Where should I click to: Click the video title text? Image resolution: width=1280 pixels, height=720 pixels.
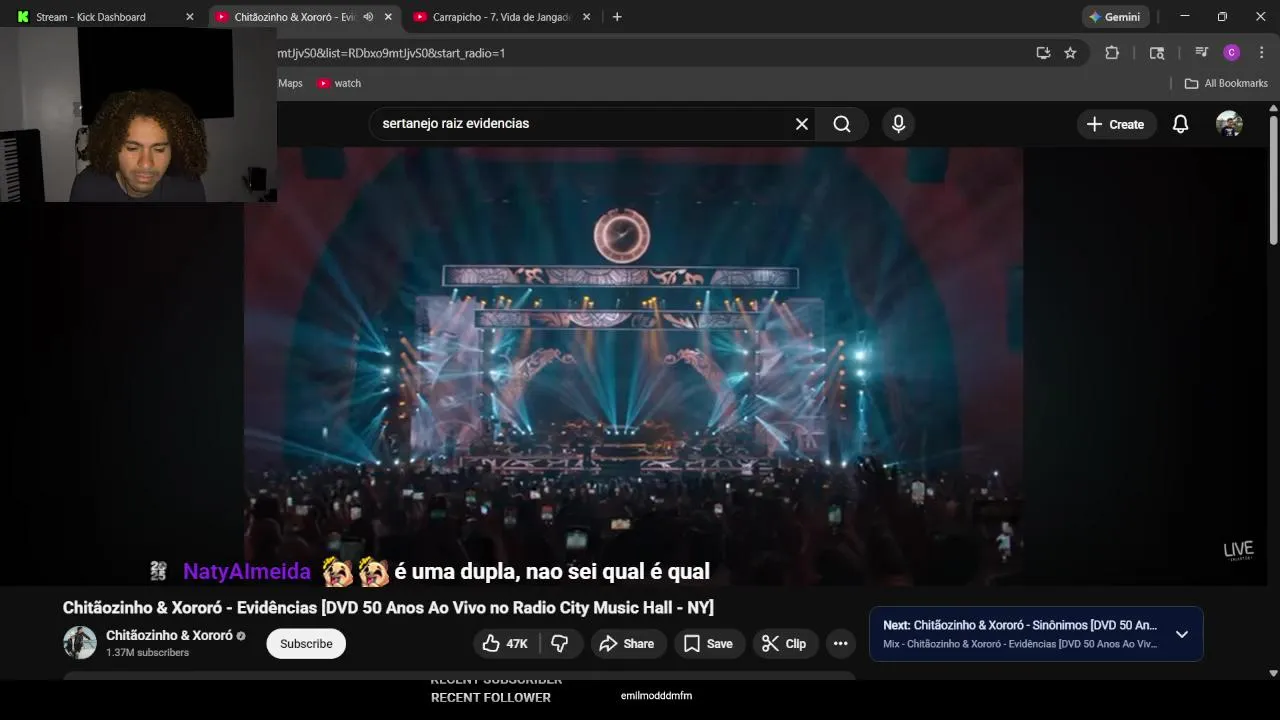click(x=388, y=607)
